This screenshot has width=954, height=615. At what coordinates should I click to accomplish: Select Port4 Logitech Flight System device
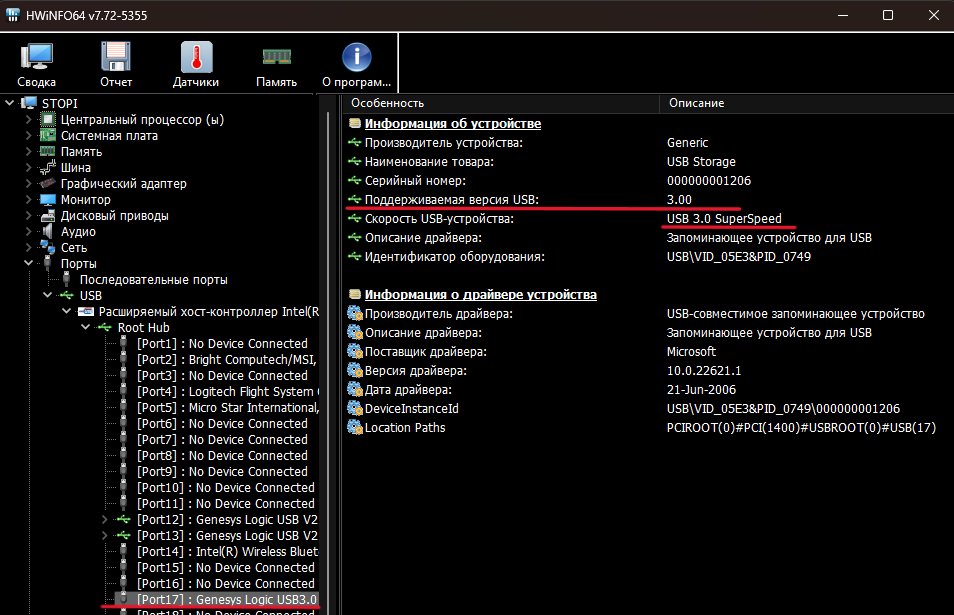[x=227, y=392]
